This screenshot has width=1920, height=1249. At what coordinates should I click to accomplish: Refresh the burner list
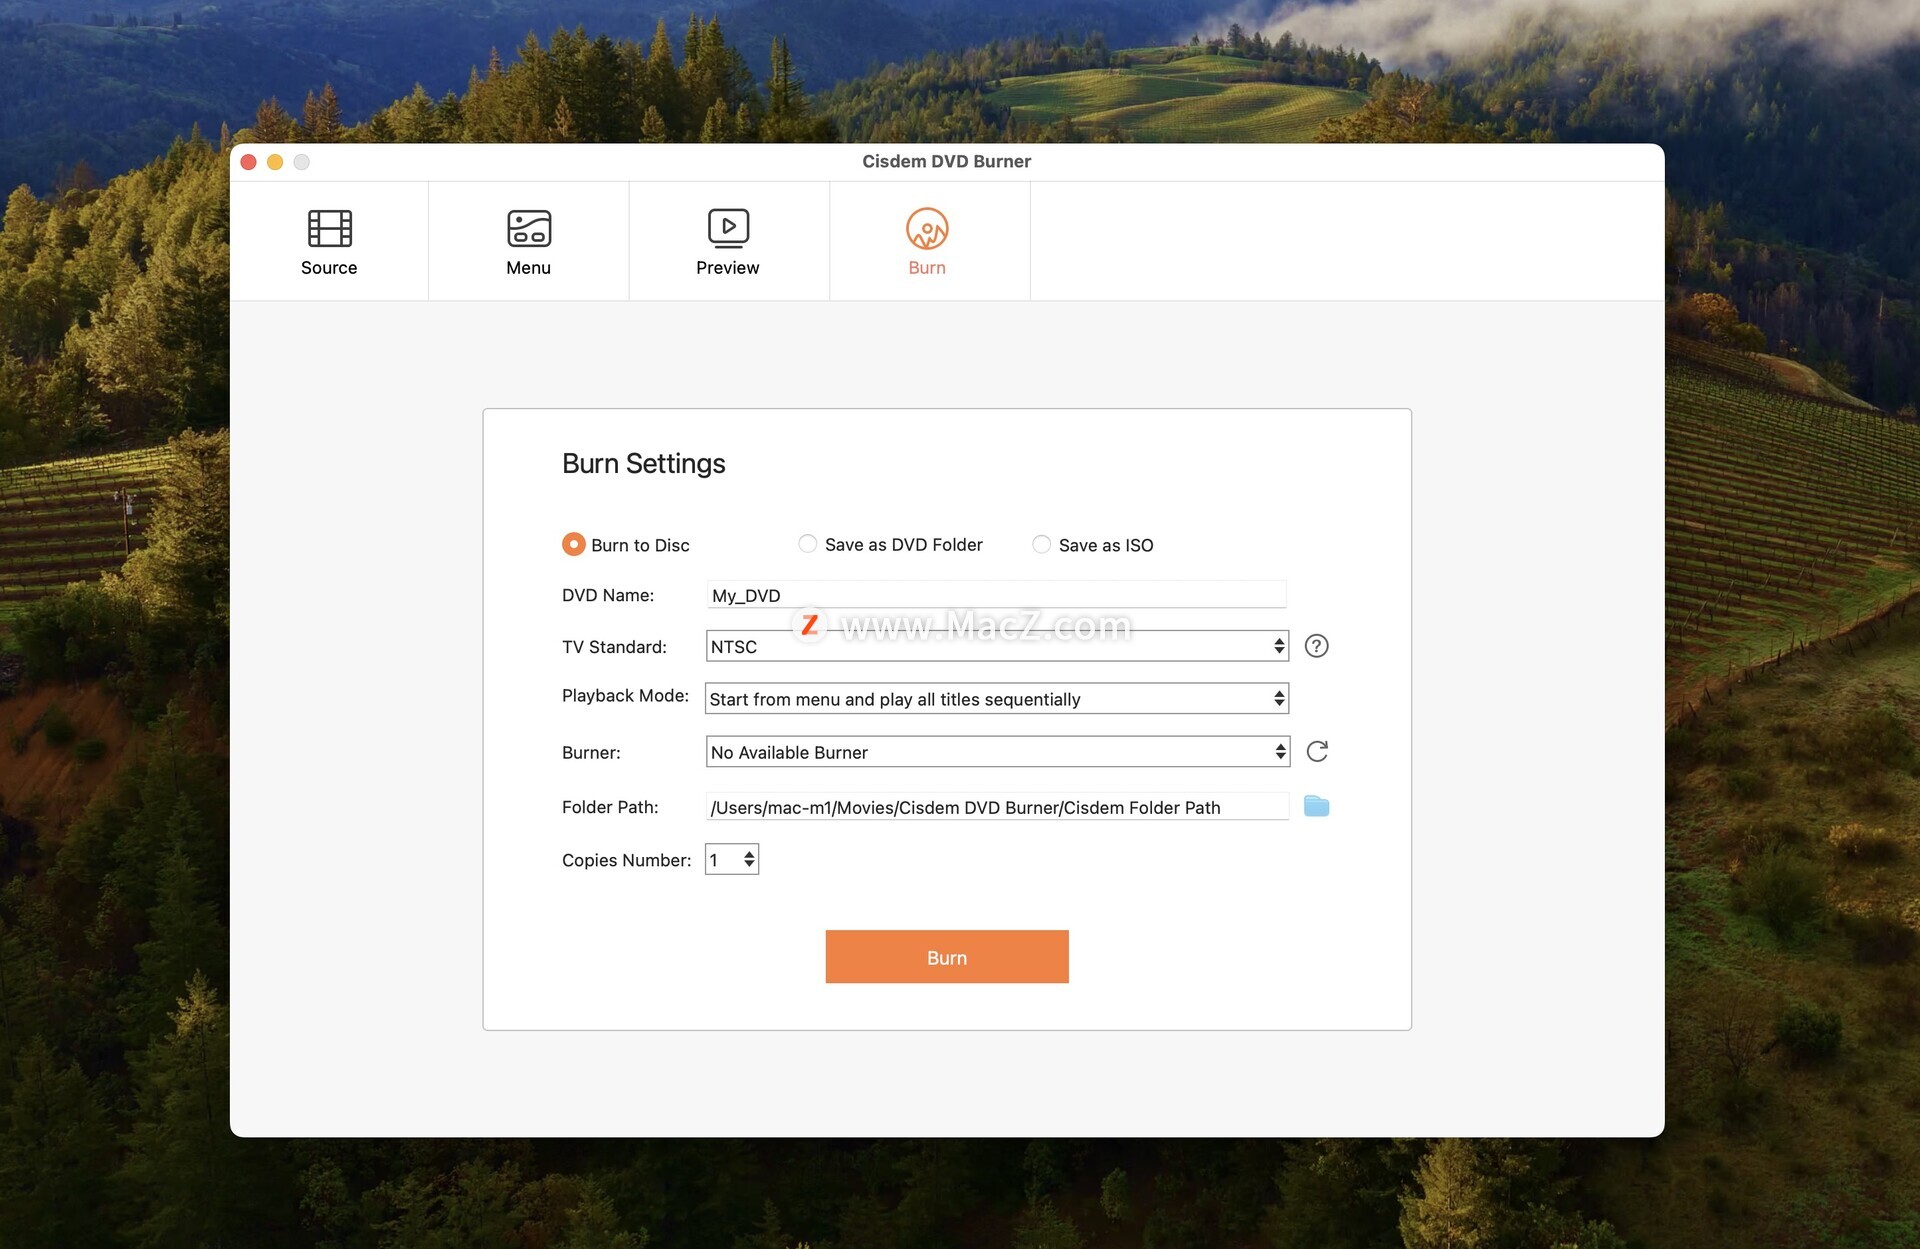click(1317, 751)
